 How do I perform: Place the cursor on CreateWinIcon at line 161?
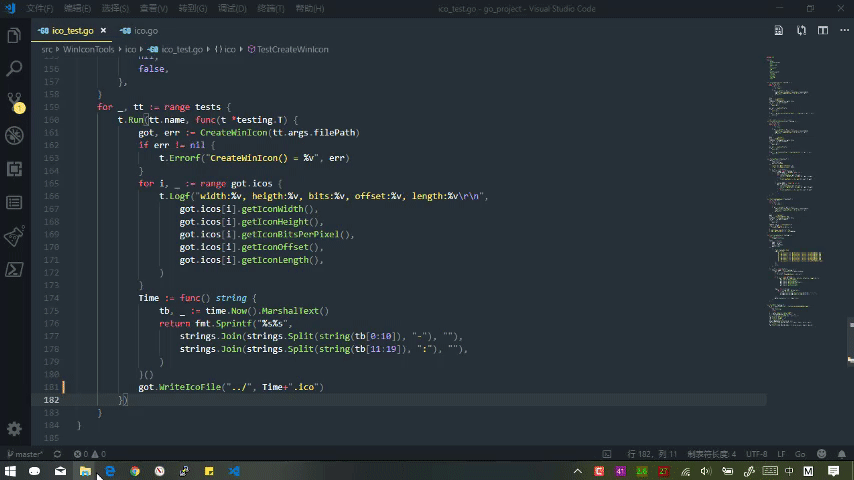point(234,132)
